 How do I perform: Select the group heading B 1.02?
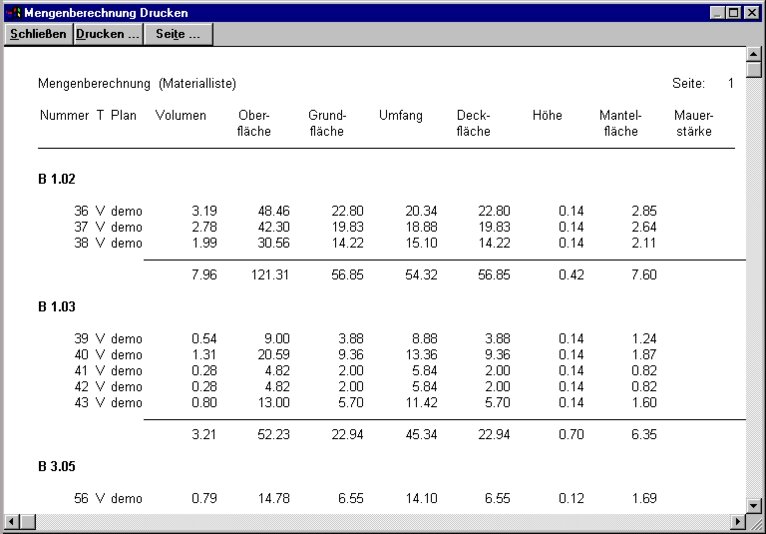pos(57,179)
